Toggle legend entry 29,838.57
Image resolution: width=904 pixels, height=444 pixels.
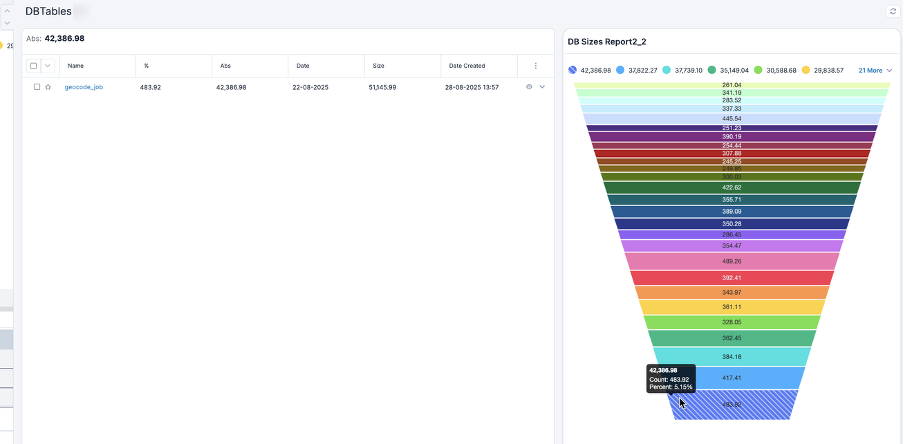[823, 70]
